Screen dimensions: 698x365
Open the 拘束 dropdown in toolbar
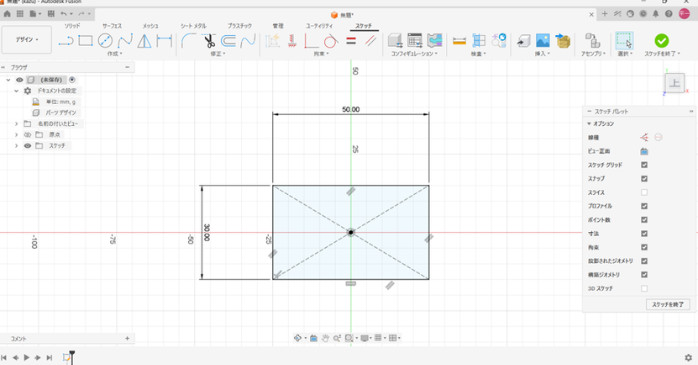point(321,53)
